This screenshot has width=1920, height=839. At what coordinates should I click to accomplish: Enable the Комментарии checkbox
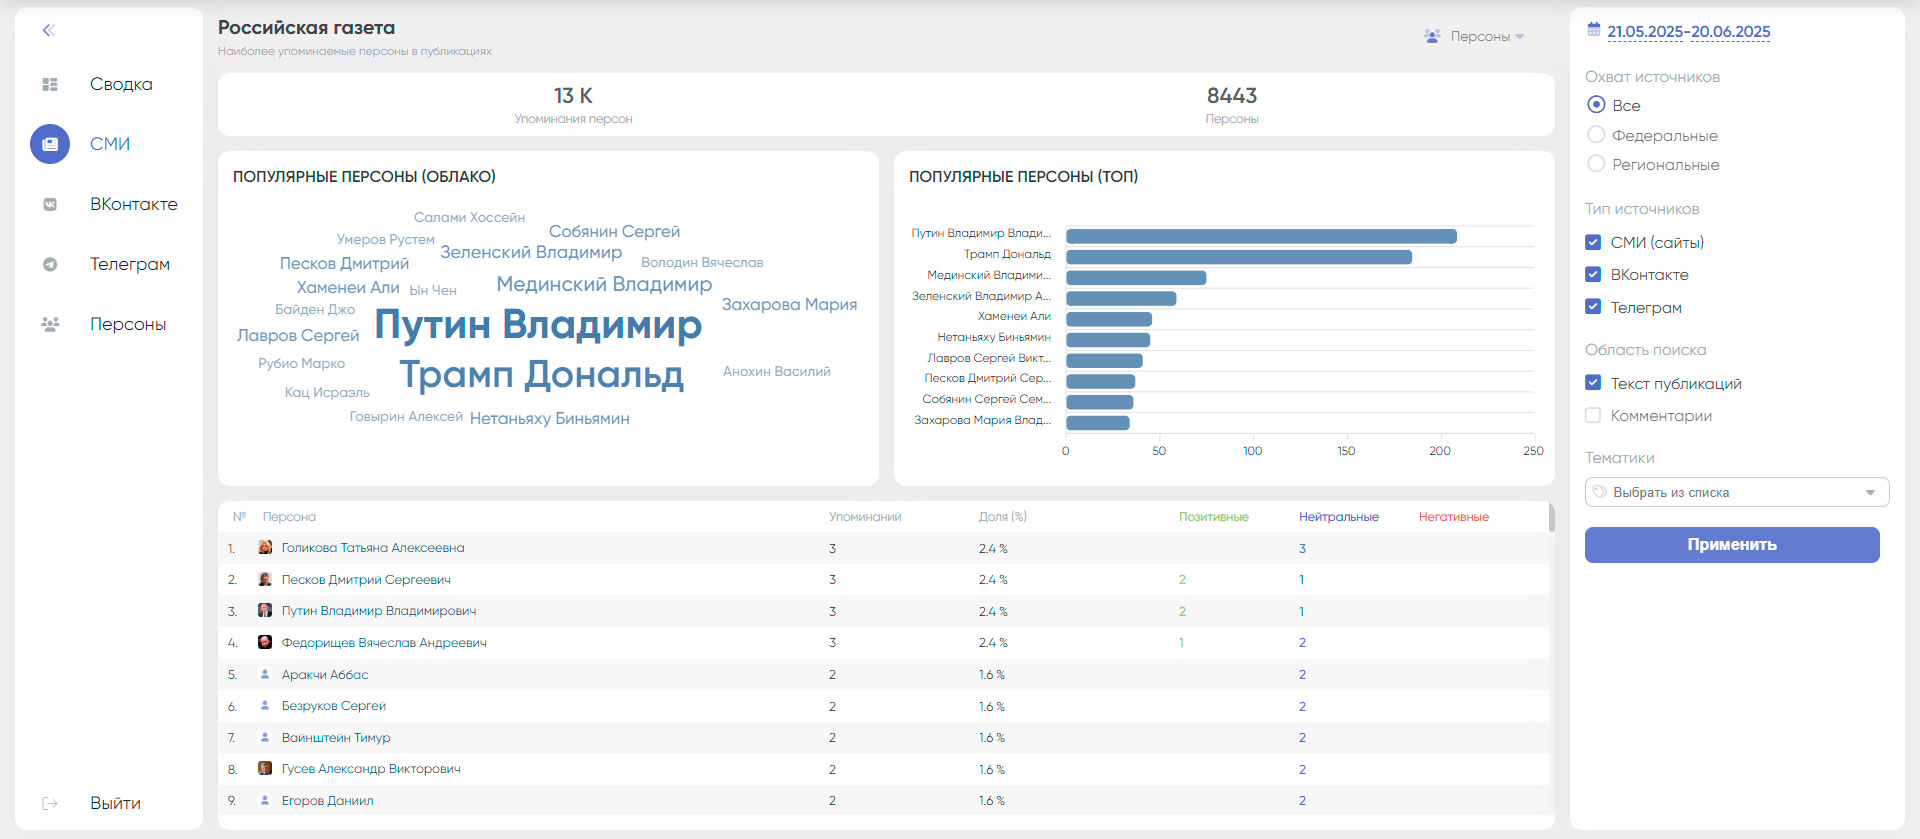pyautogui.click(x=1593, y=416)
